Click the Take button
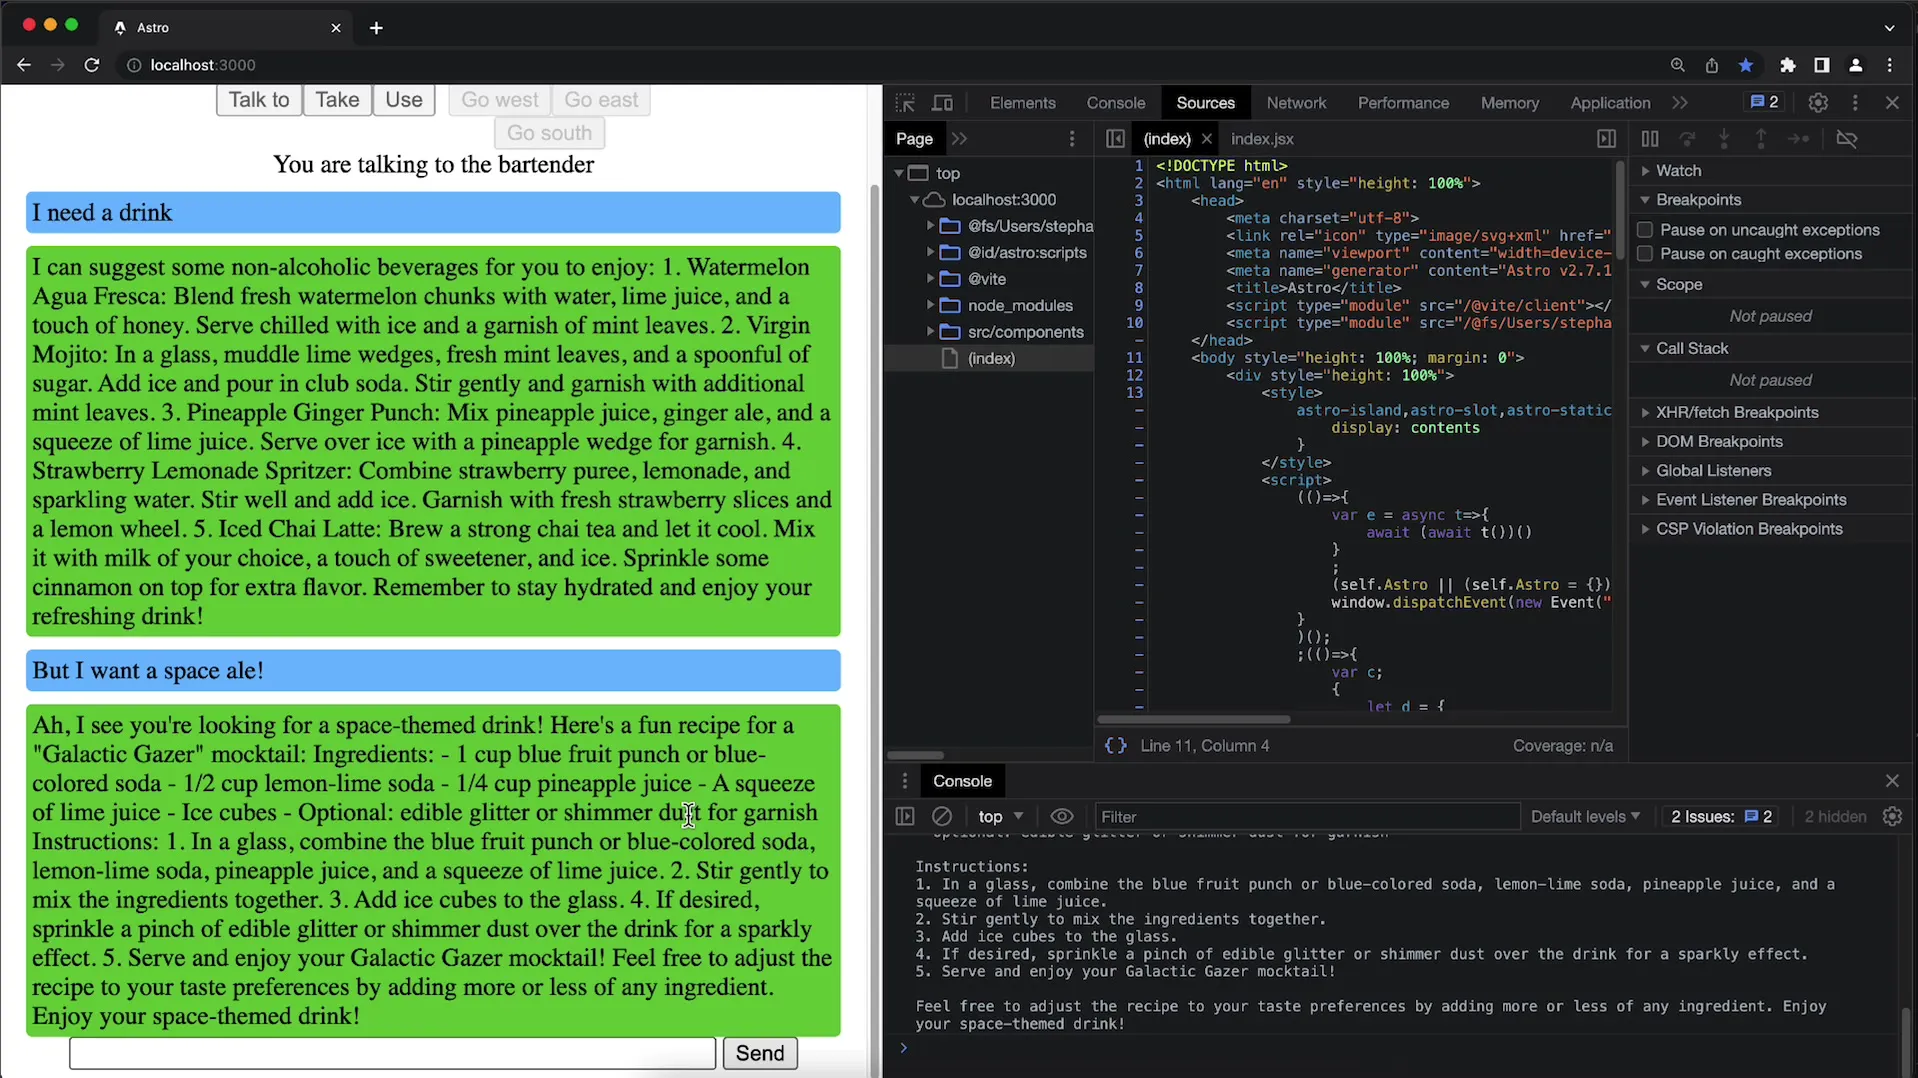Image resolution: width=1918 pixels, height=1078 pixels. [x=337, y=100]
